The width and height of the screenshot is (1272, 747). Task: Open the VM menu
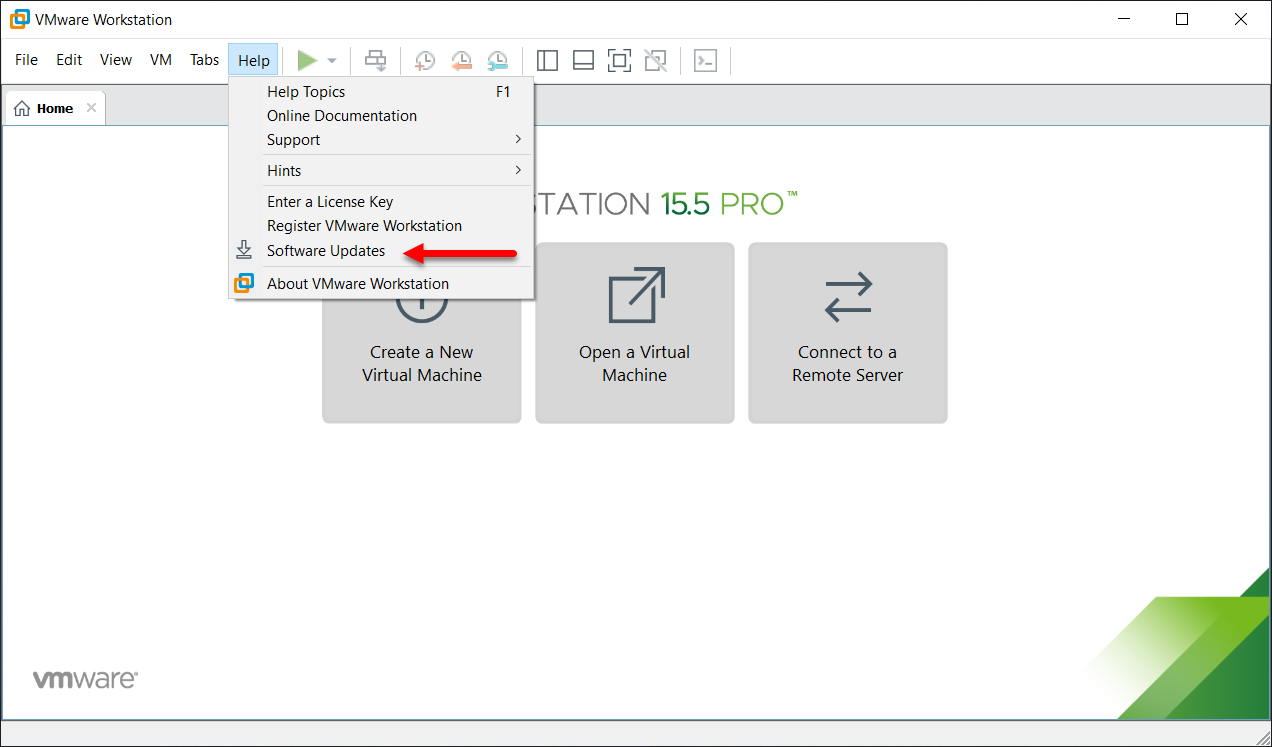click(161, 60)
